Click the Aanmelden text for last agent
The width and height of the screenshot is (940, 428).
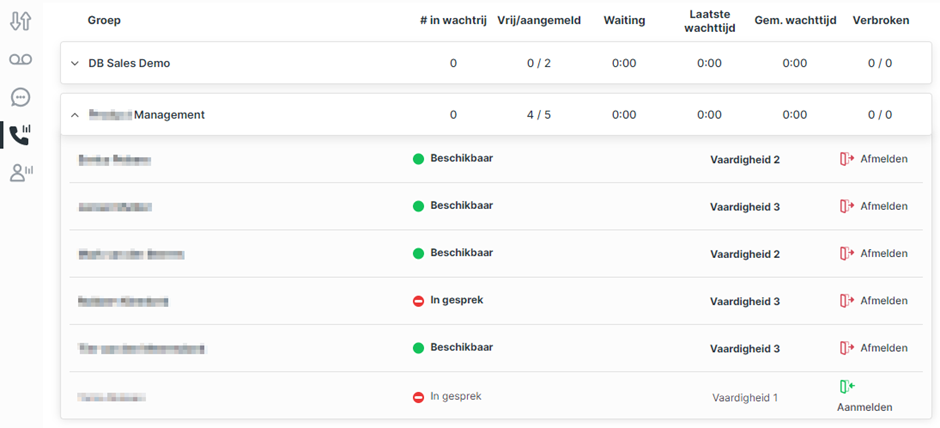(864, 408)
